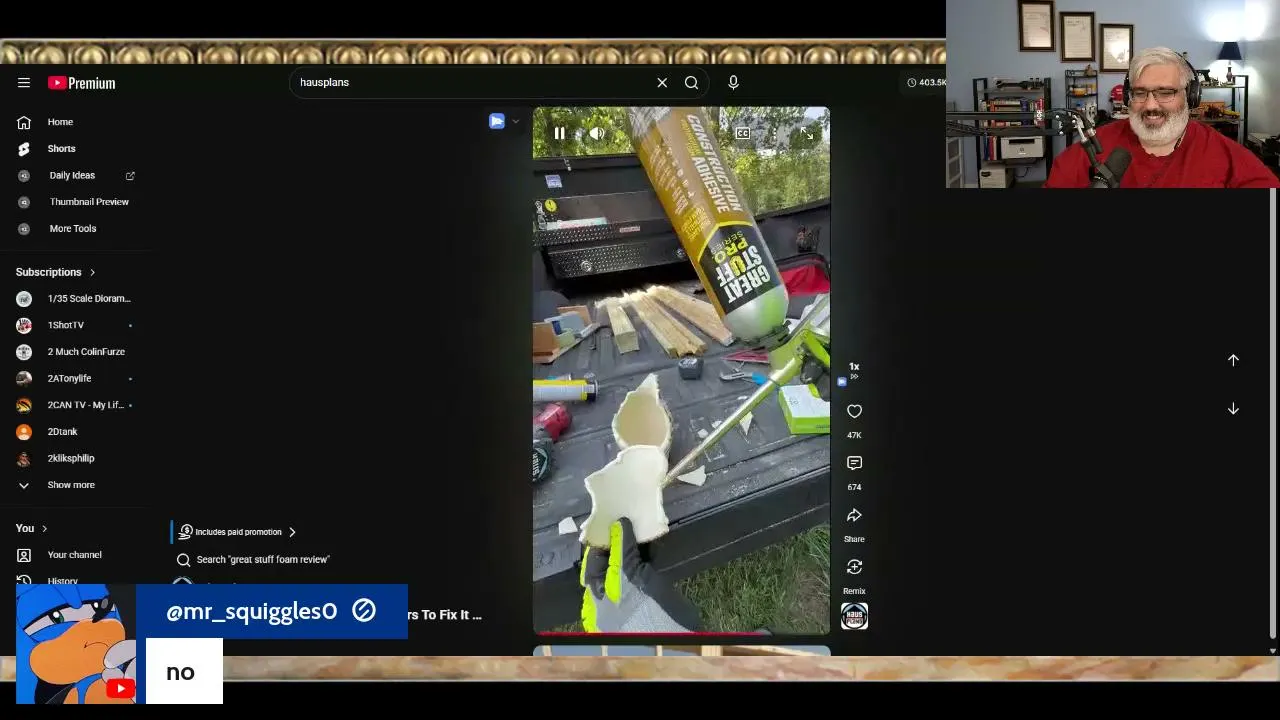Open the 2 Much ColinFurze subscription
This screenshot has height=720, width=1280.
86,352
